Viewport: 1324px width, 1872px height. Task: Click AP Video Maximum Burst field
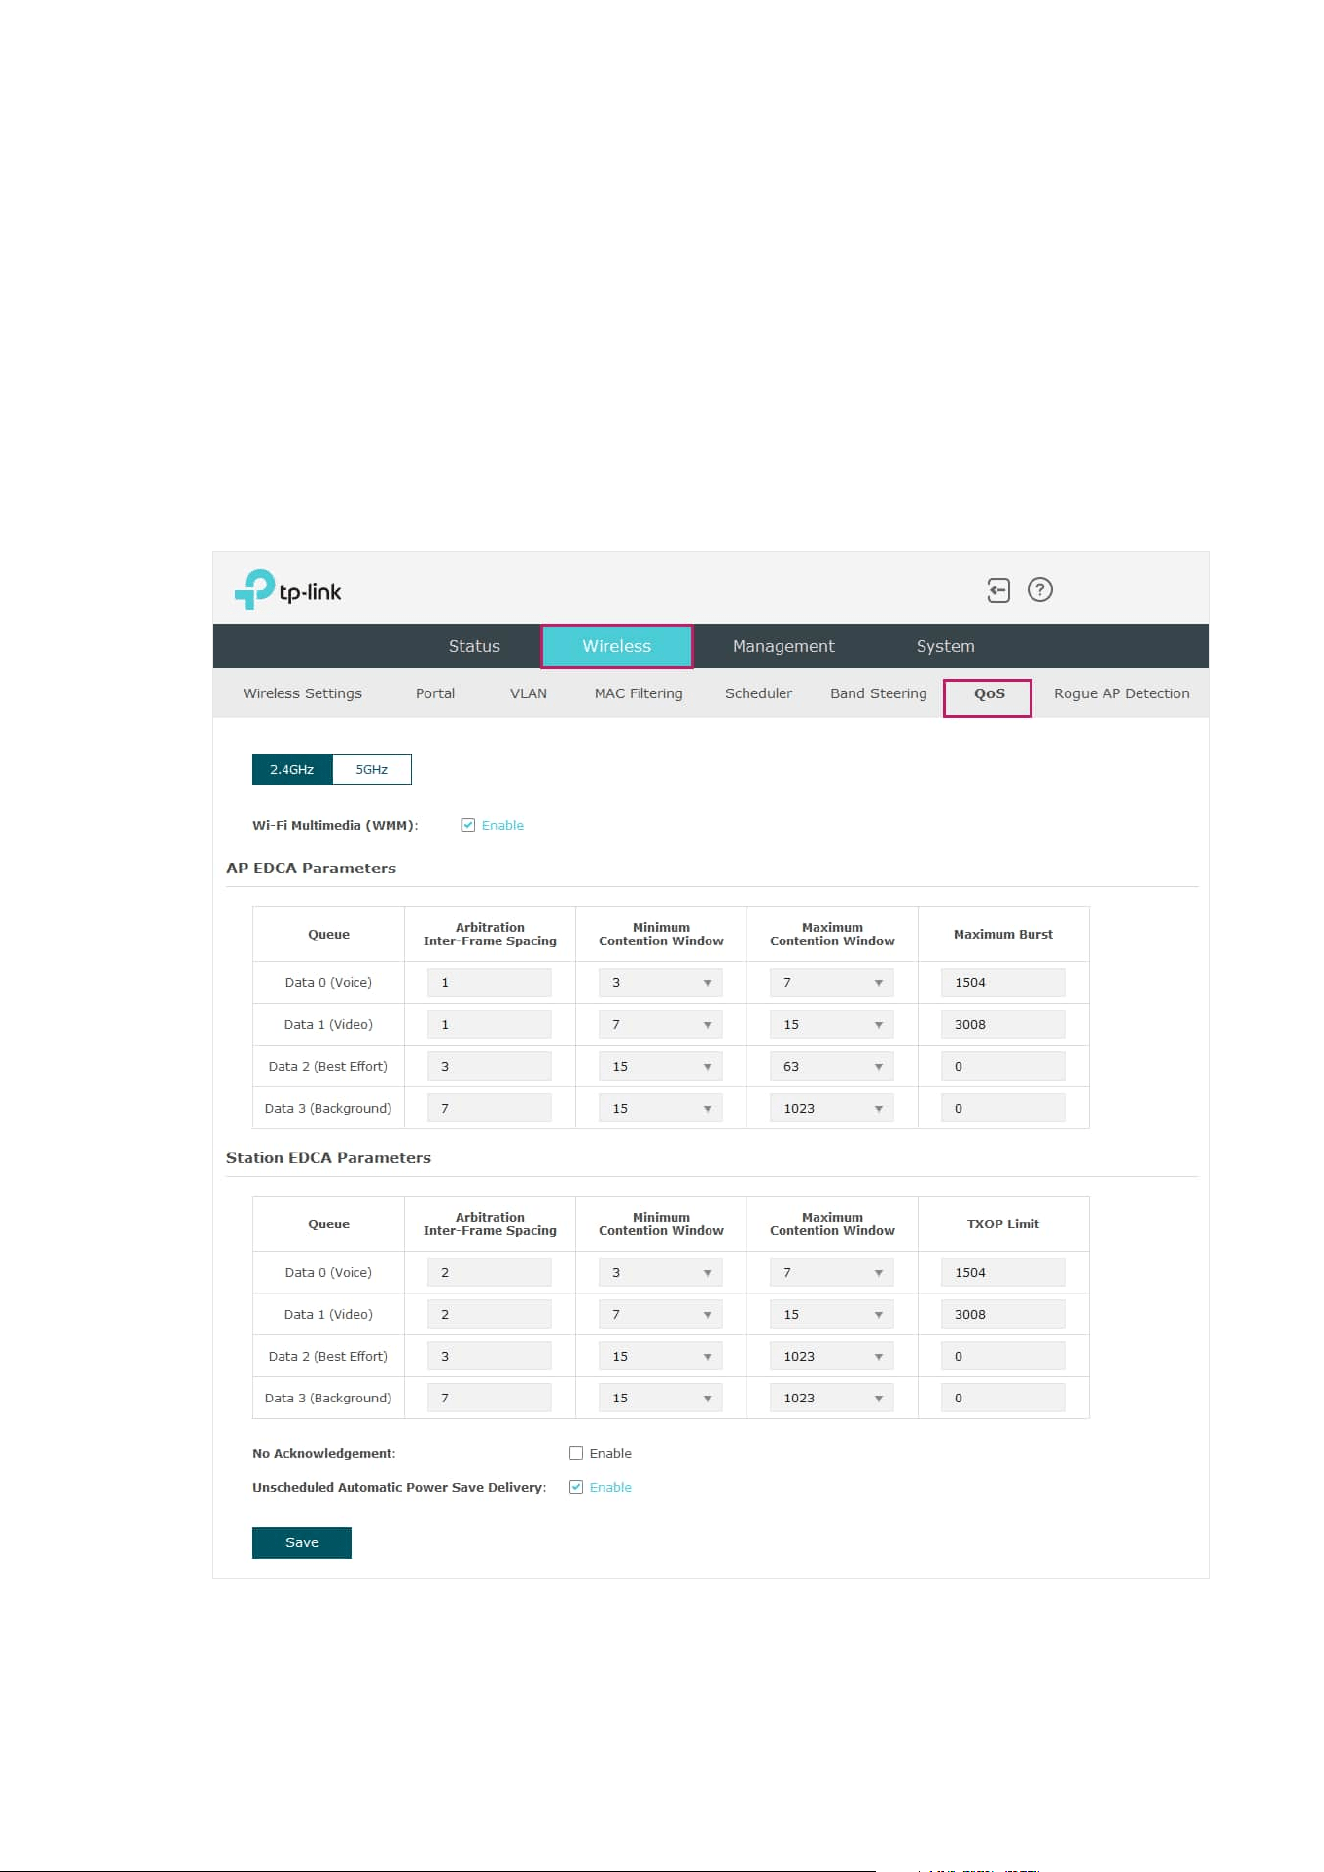[1003, 1025]
